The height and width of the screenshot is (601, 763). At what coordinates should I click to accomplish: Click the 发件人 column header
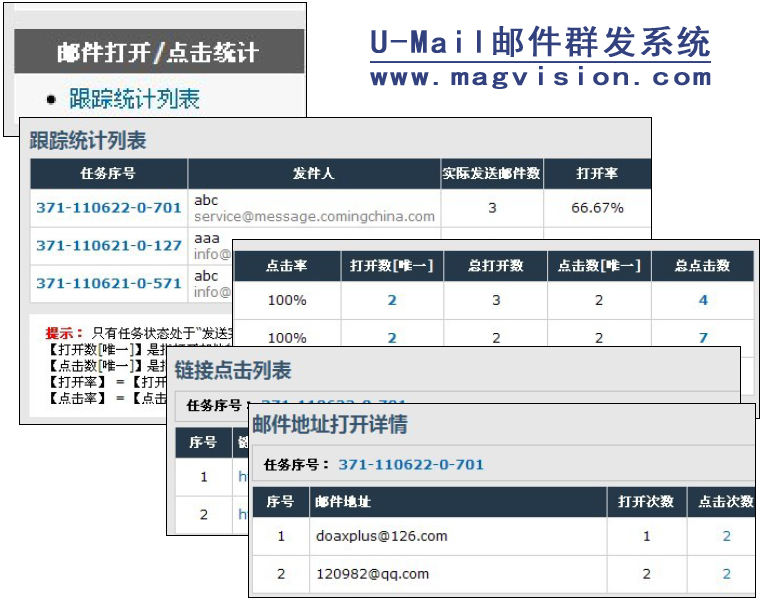[x=314, y=173]
